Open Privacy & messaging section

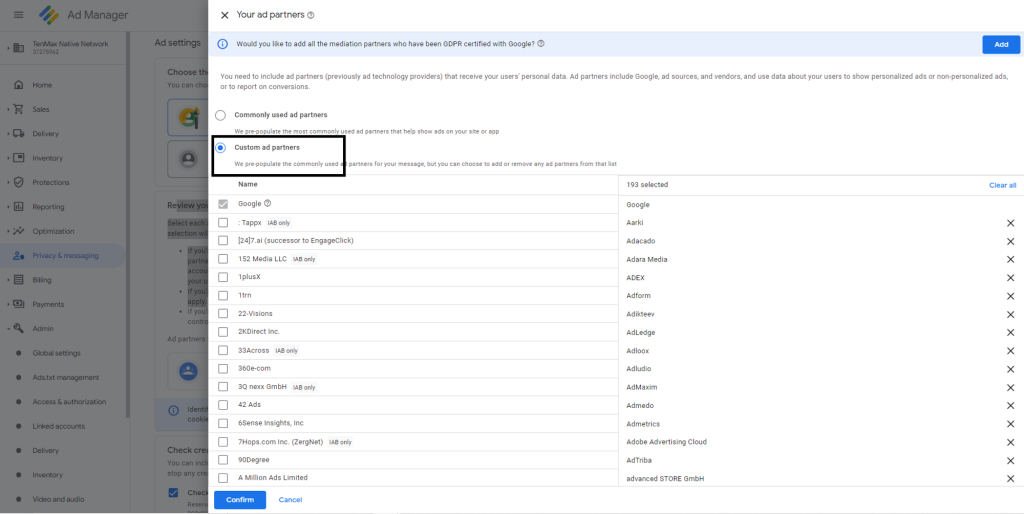point(63,256)
